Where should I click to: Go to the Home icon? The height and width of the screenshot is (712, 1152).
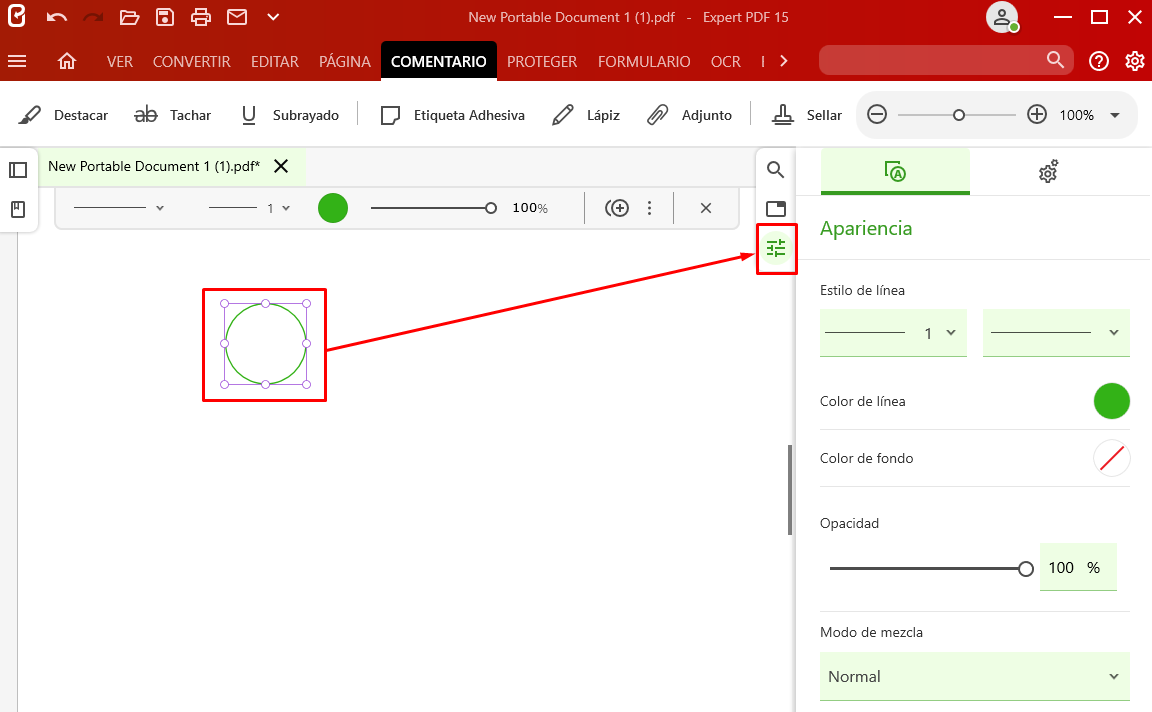(67, 61)
